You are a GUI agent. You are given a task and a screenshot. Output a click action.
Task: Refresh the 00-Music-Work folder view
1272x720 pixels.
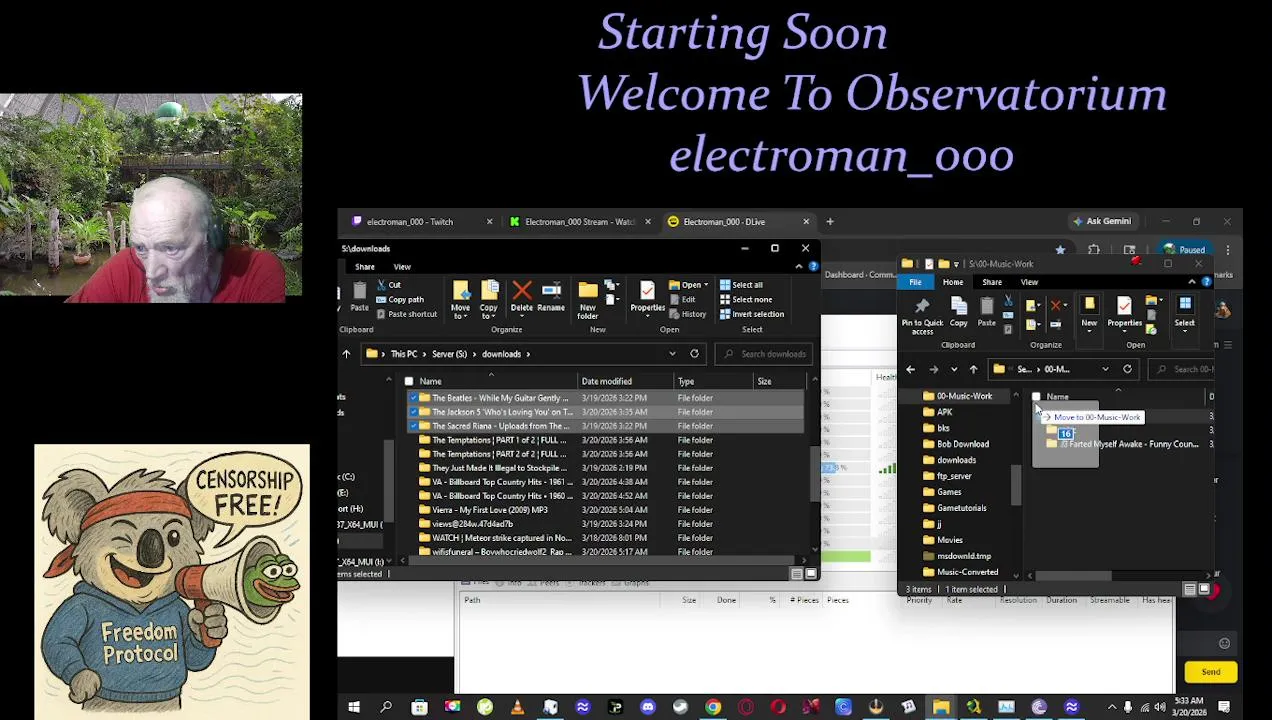[x=1127, y=369]
